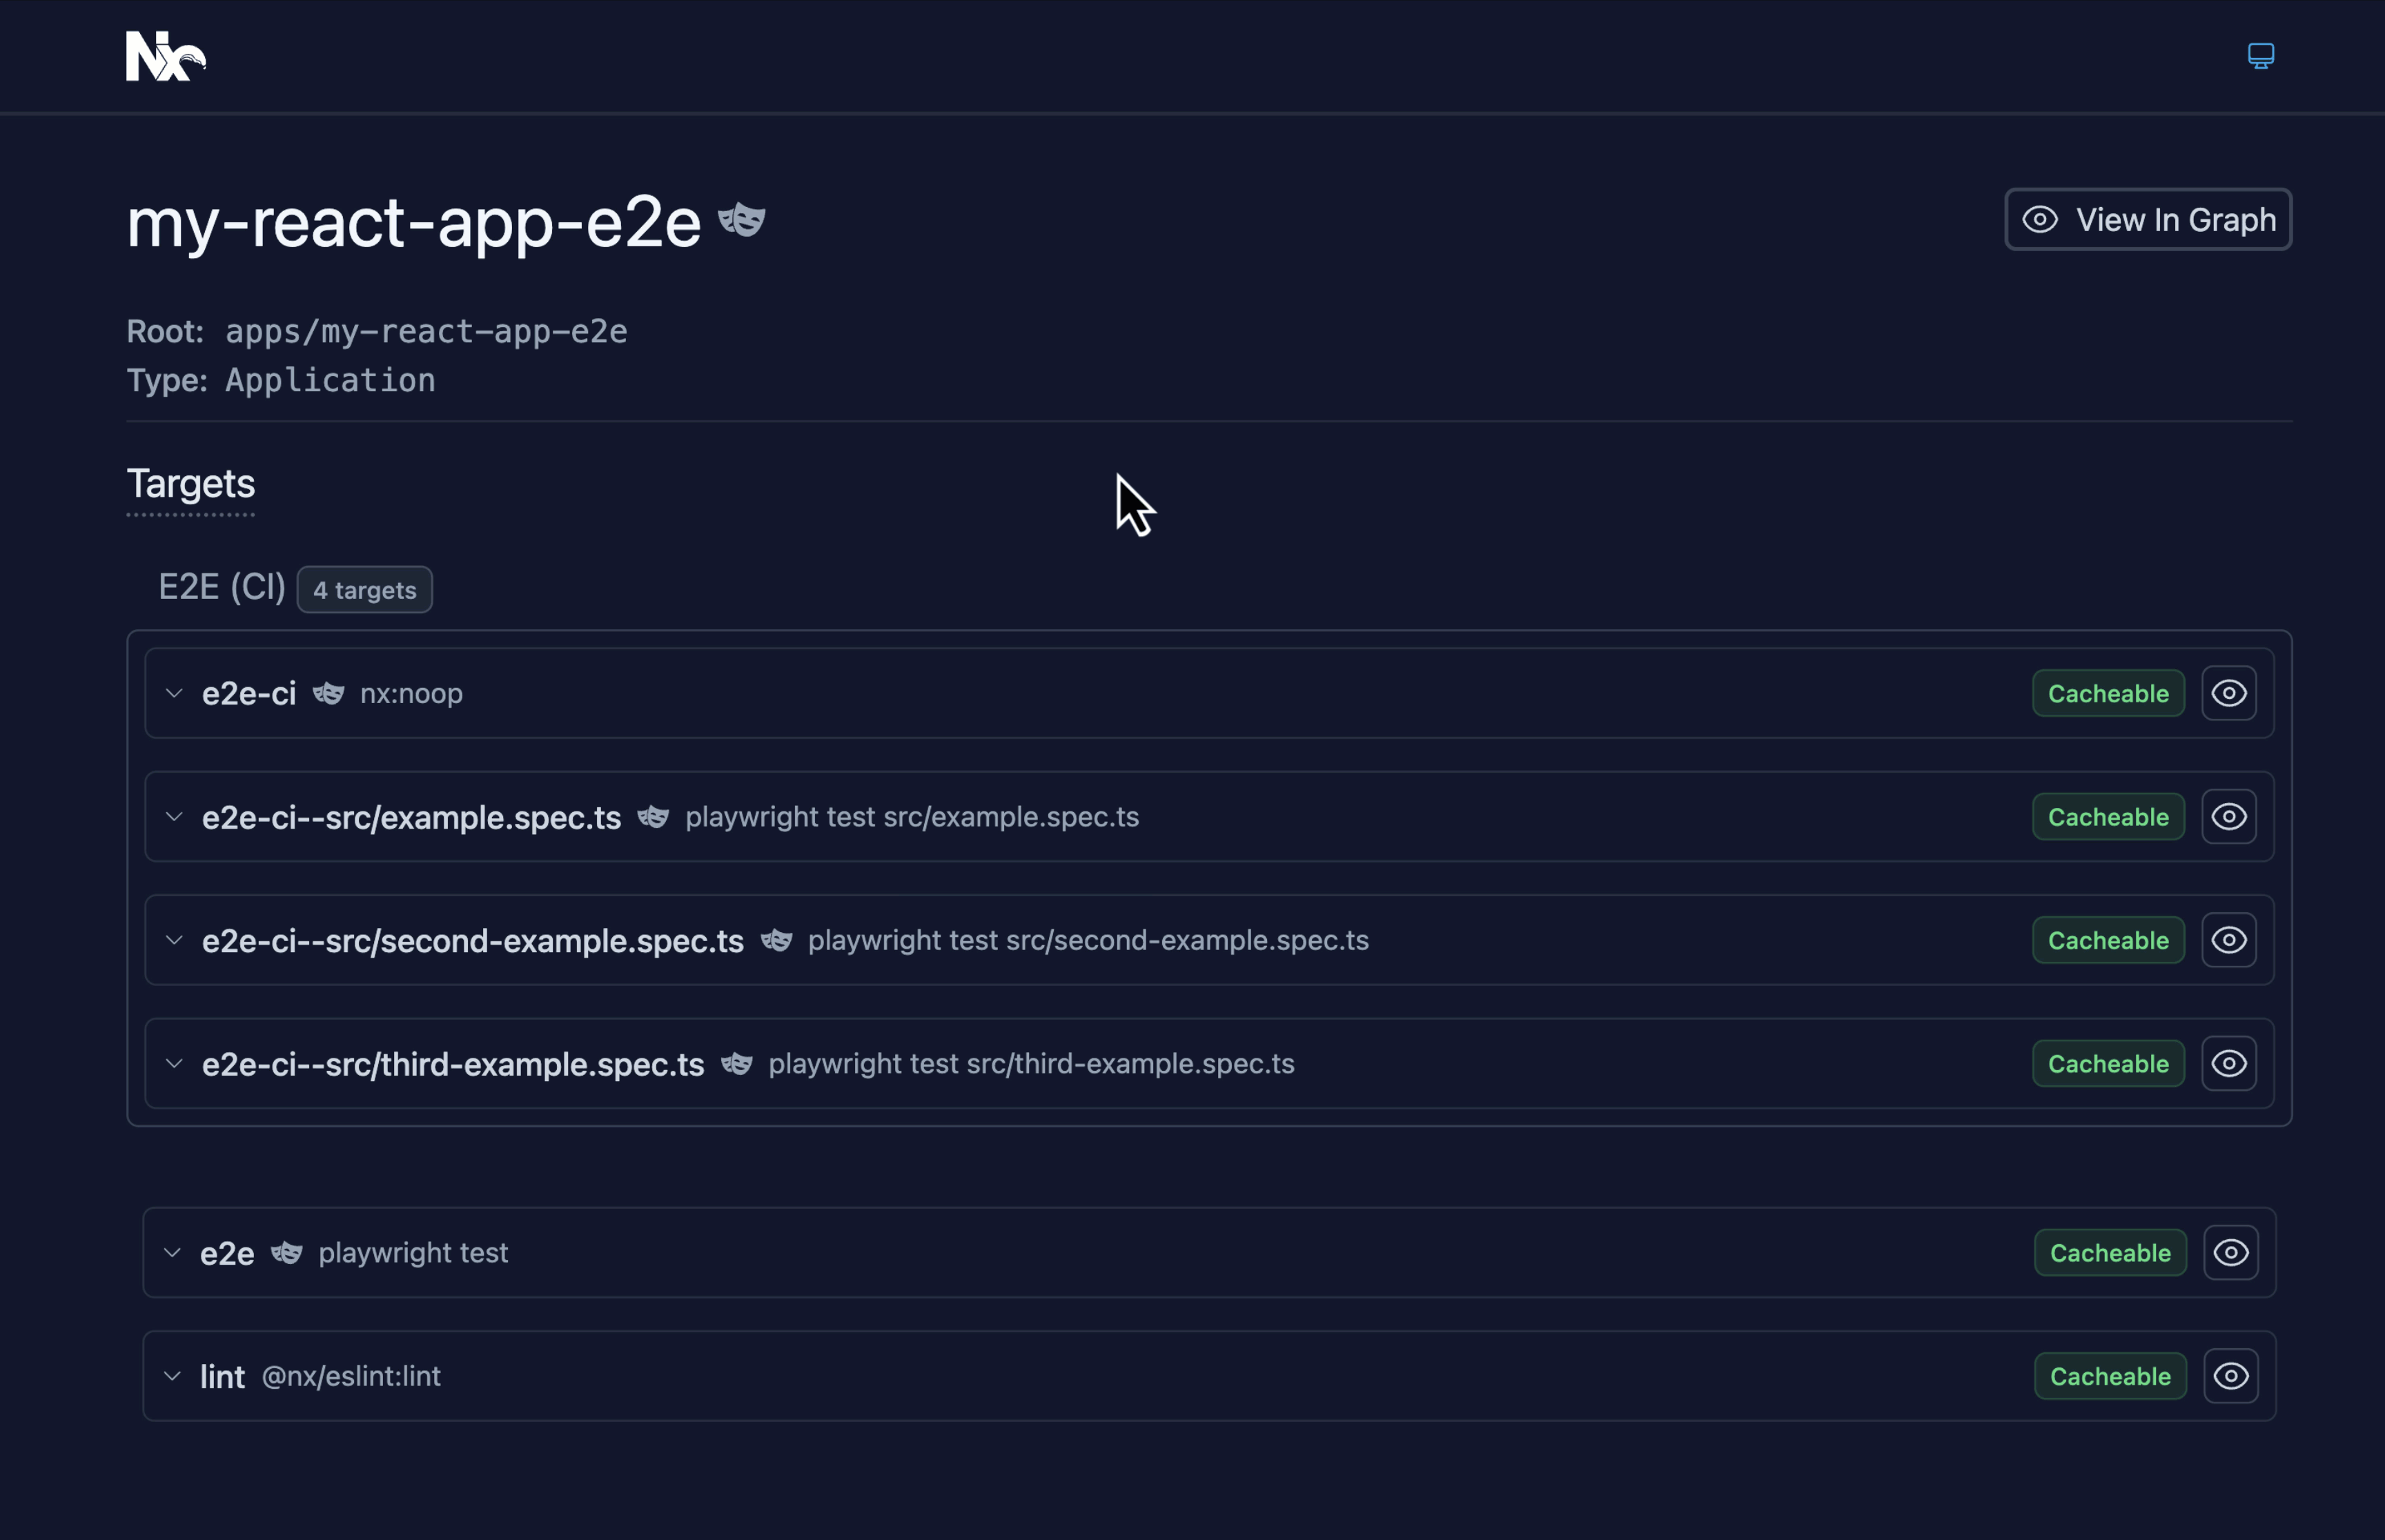Click the Cacheable badge on e2e-ci
This screenshot has width=2385, height=1540.
pos(2108,692)
